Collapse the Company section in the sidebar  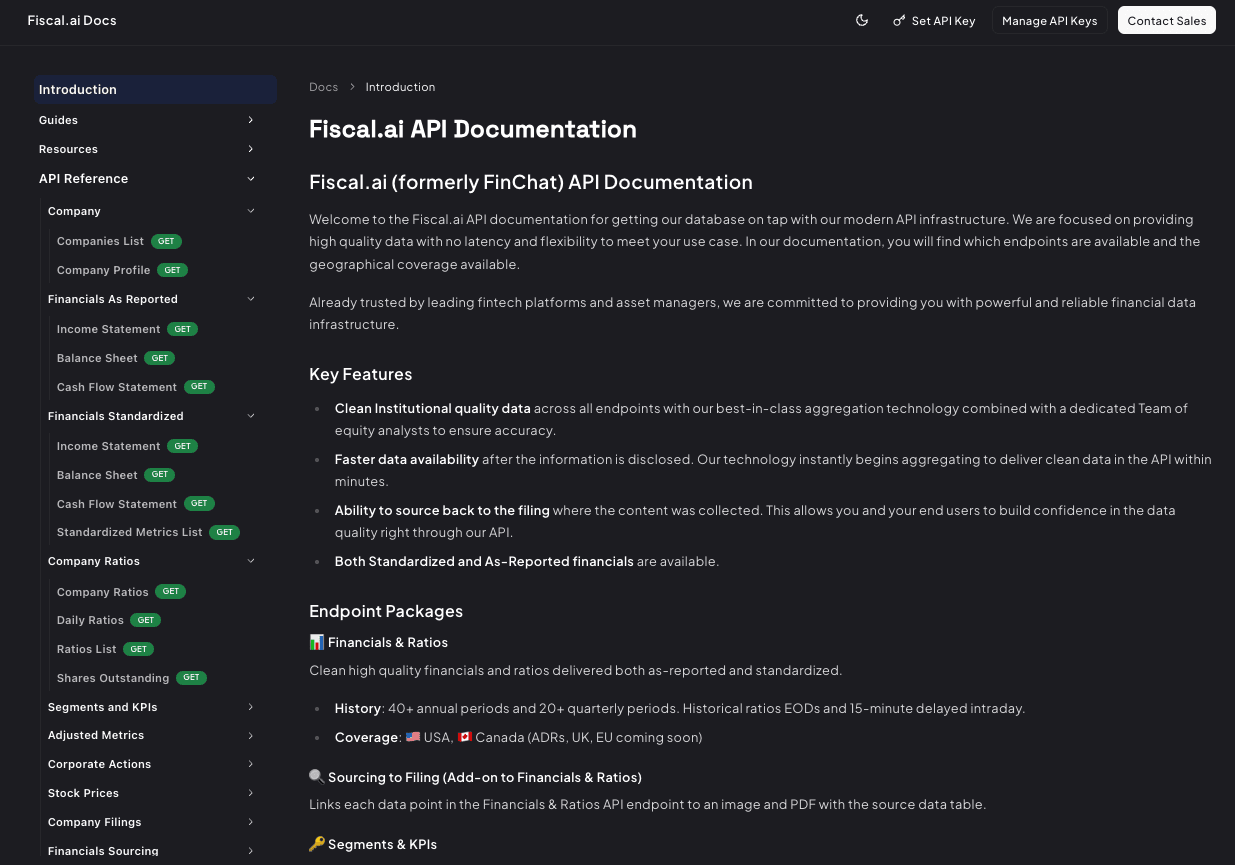point(251,211)
